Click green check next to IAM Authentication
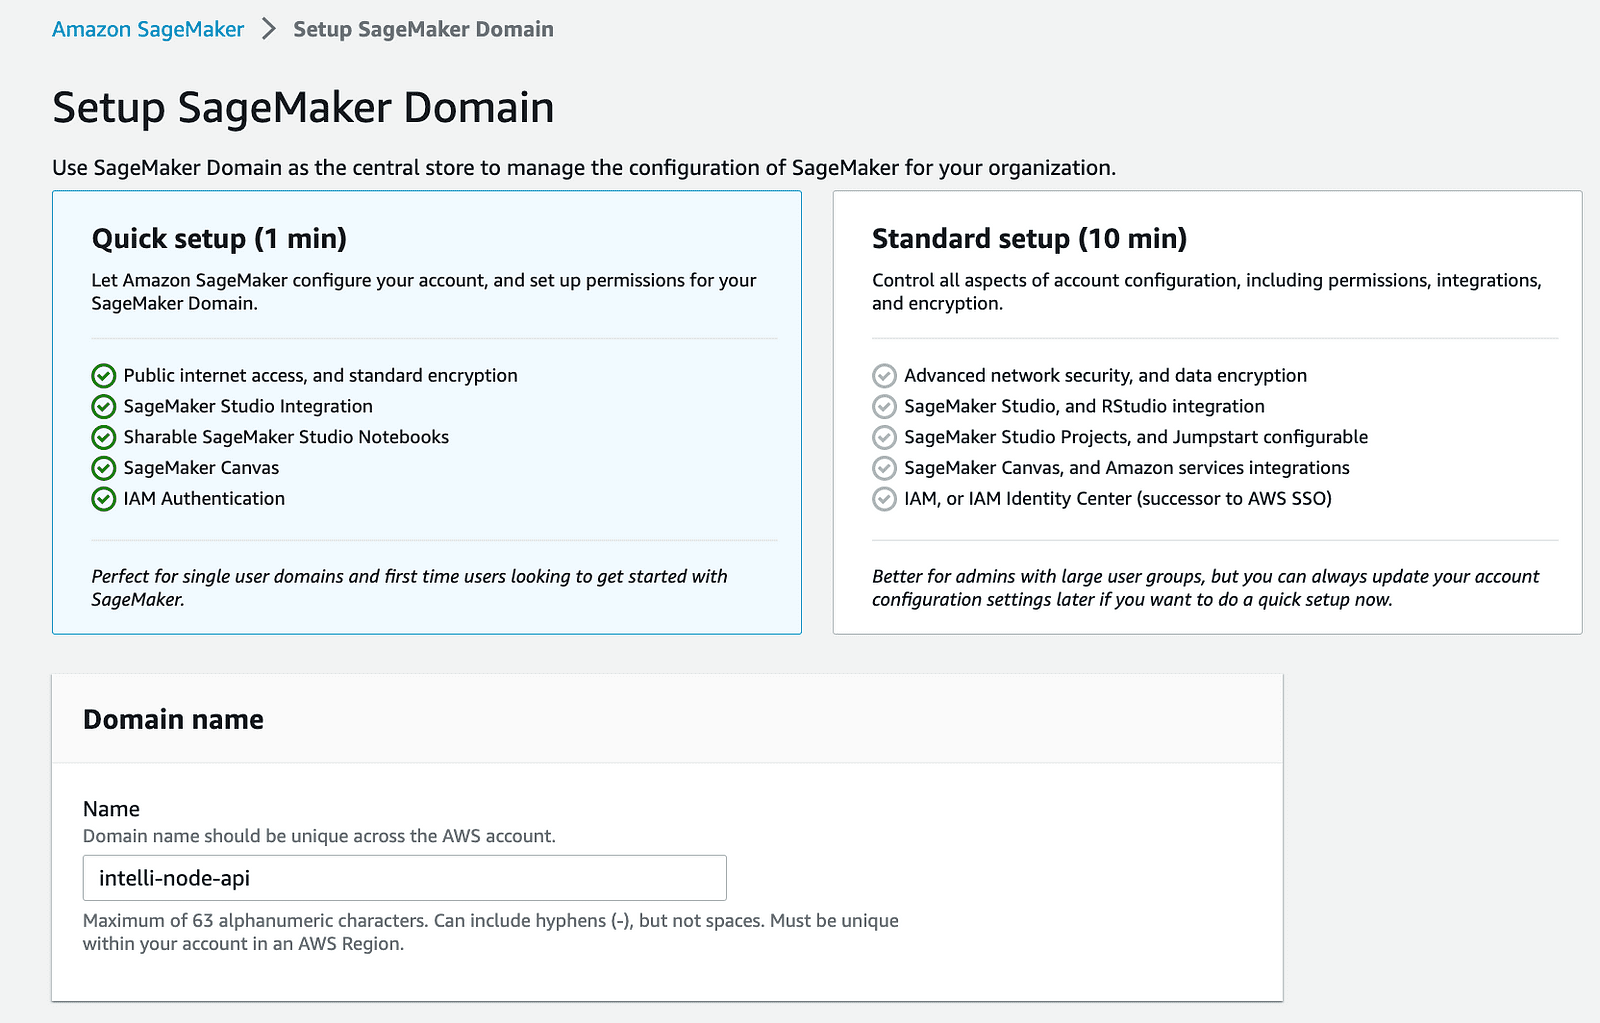The width and height of the screenshot is (1600, 1023). 104,499
